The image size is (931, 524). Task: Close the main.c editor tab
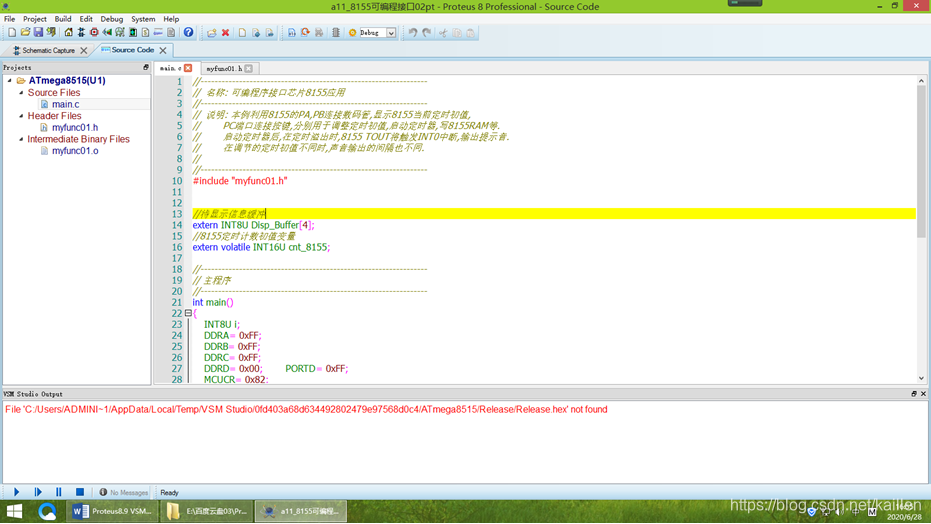click(x=188, y=68)
